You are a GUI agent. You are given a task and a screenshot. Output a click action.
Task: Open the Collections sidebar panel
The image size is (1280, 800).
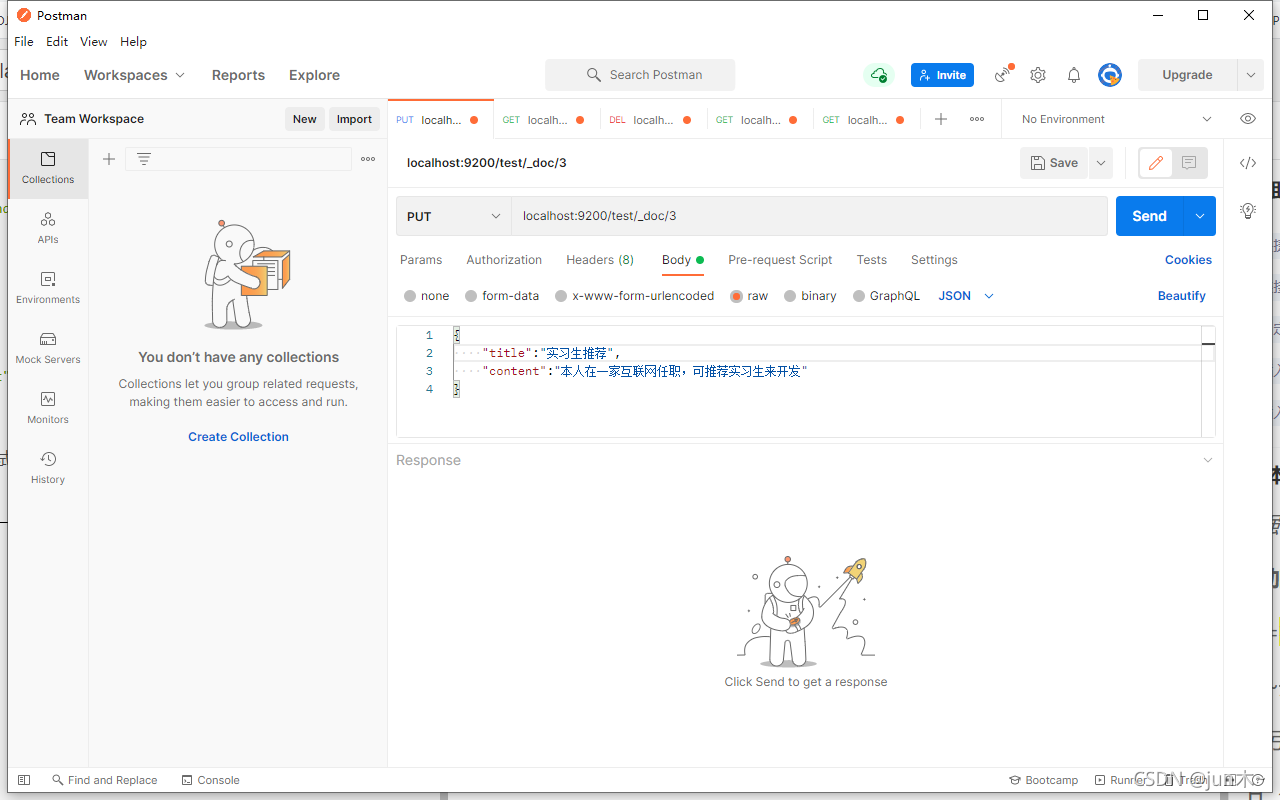[48, 168]
